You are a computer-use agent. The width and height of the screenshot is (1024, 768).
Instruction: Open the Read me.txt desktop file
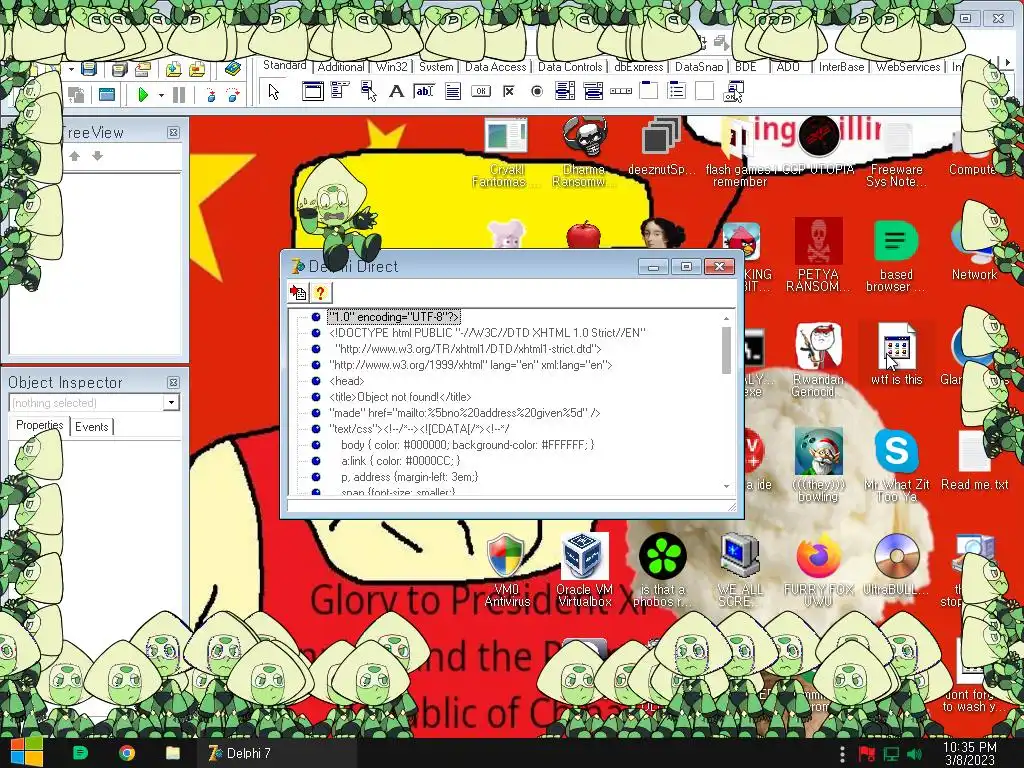pyautogui.click(x=974, y=460)
